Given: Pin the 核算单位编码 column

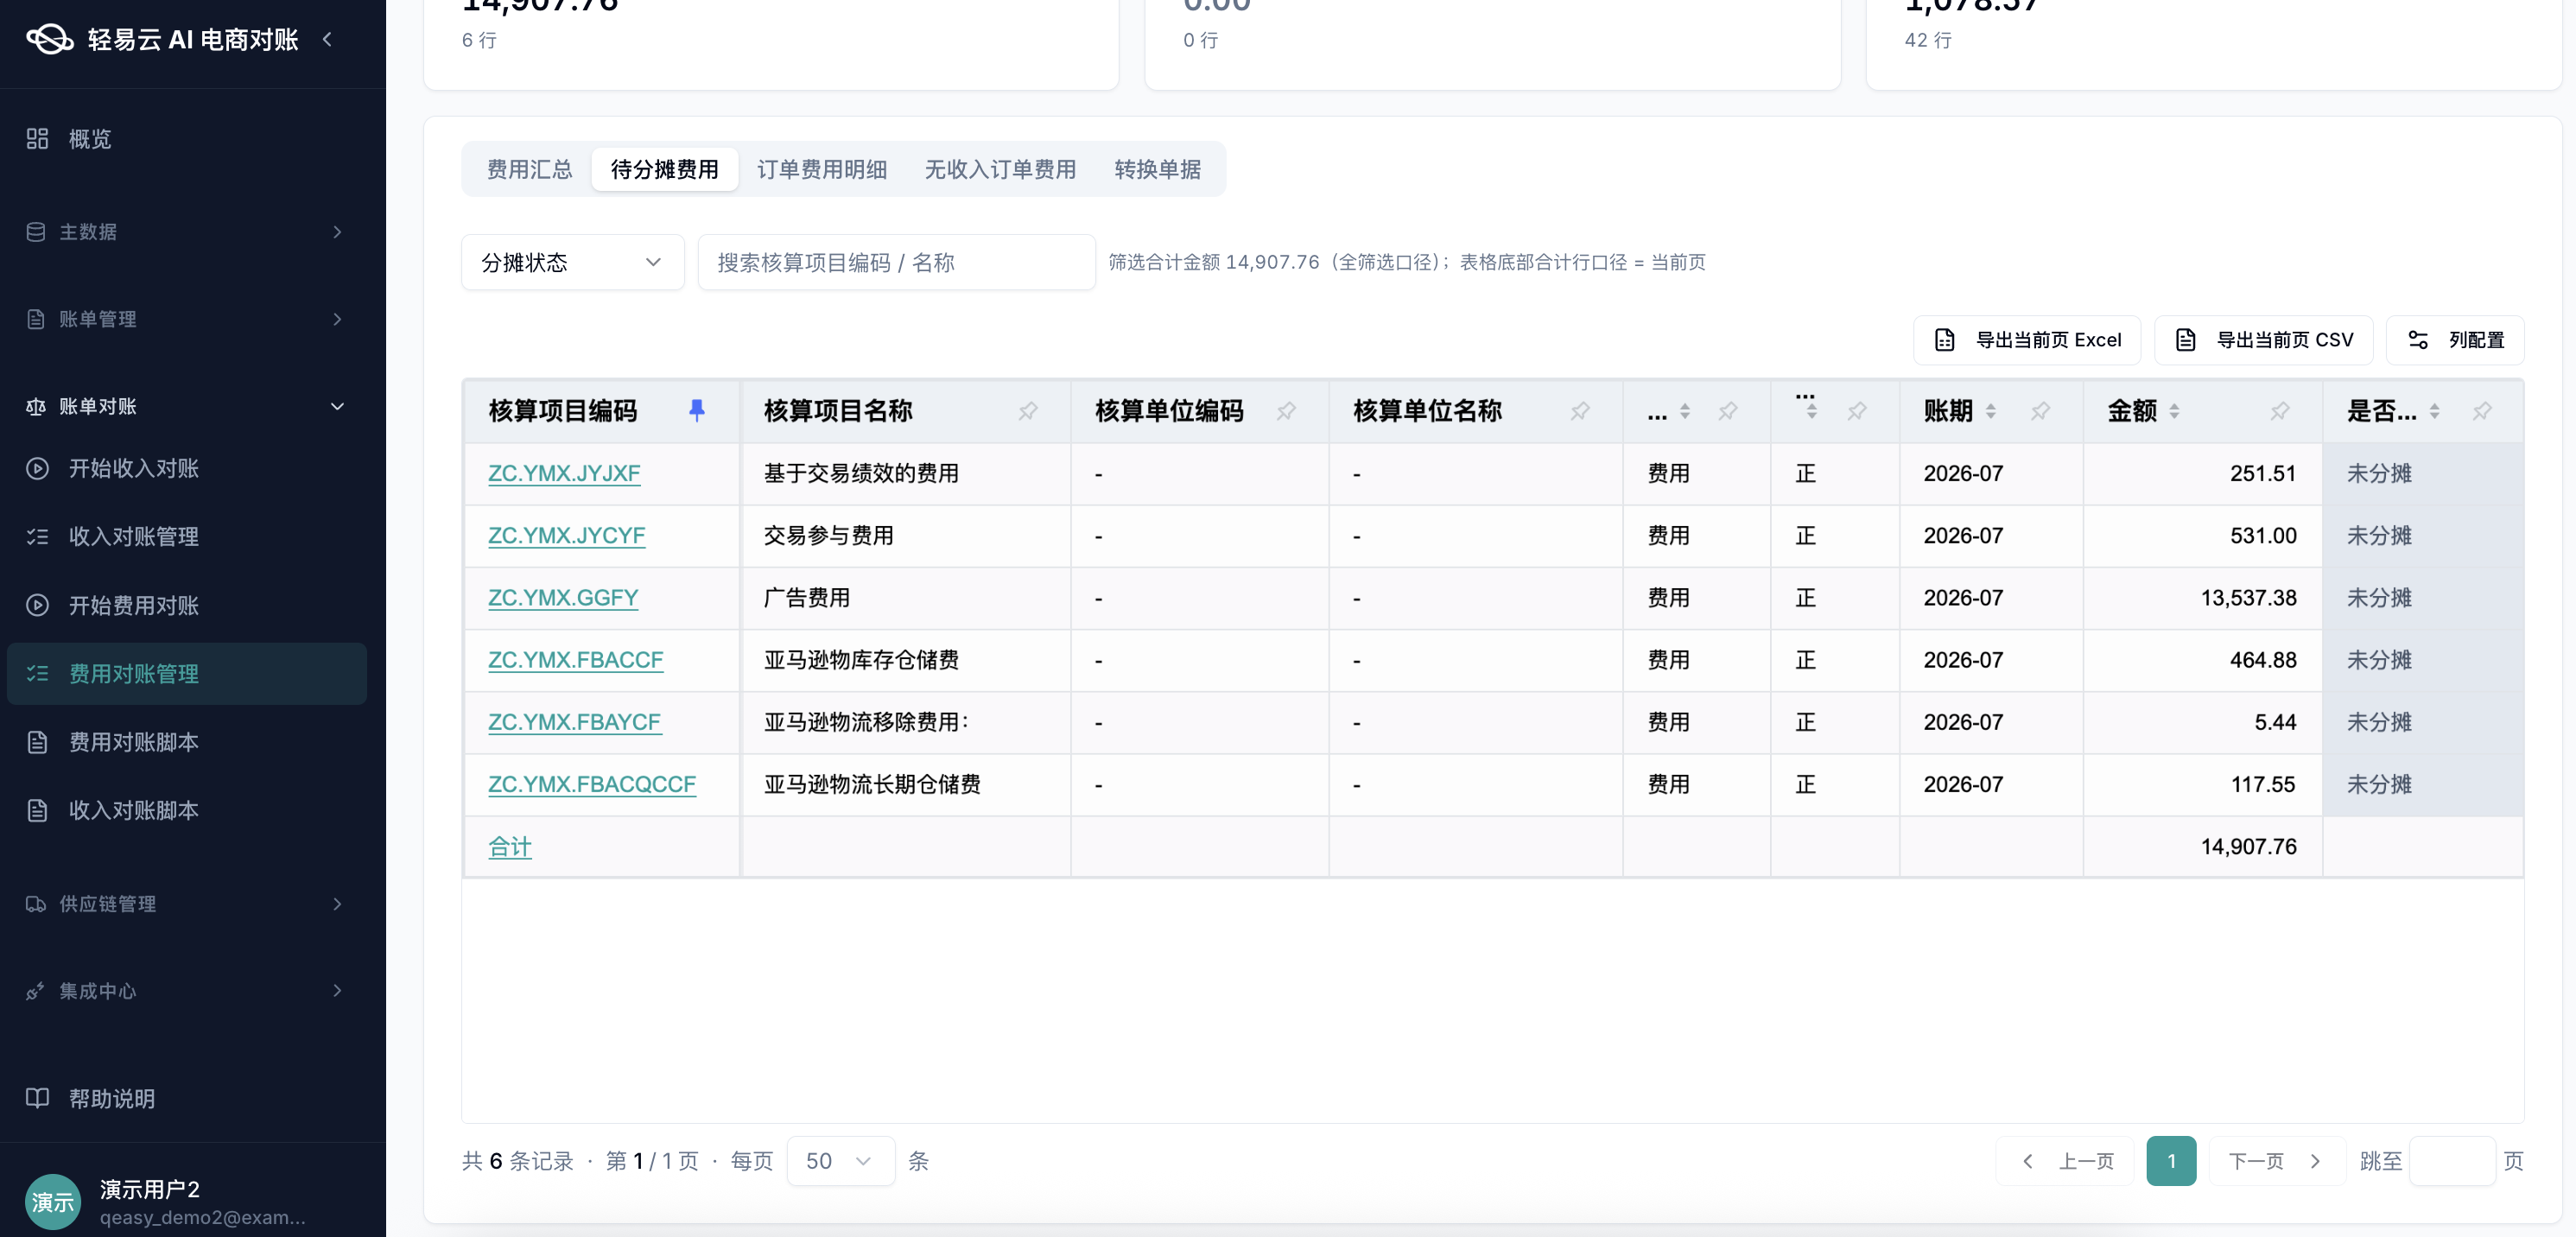Looking at the screenshot, I should (x=1286, y=410).
